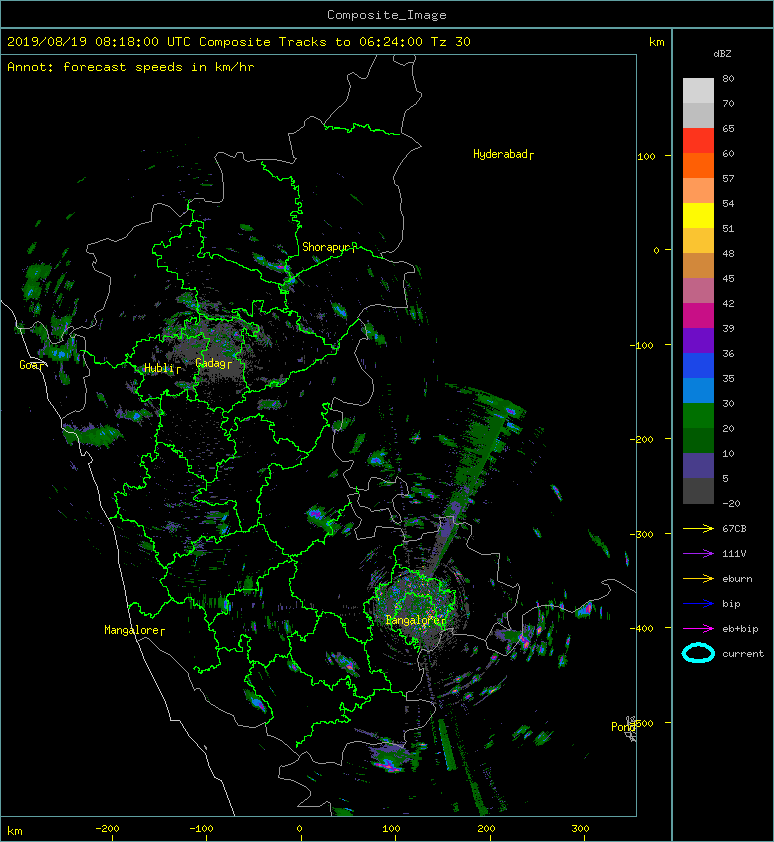Screen dimensions: 774x842
Task: Click the gold 51–48 dBZ color band
Action: [x=698, y=240]
